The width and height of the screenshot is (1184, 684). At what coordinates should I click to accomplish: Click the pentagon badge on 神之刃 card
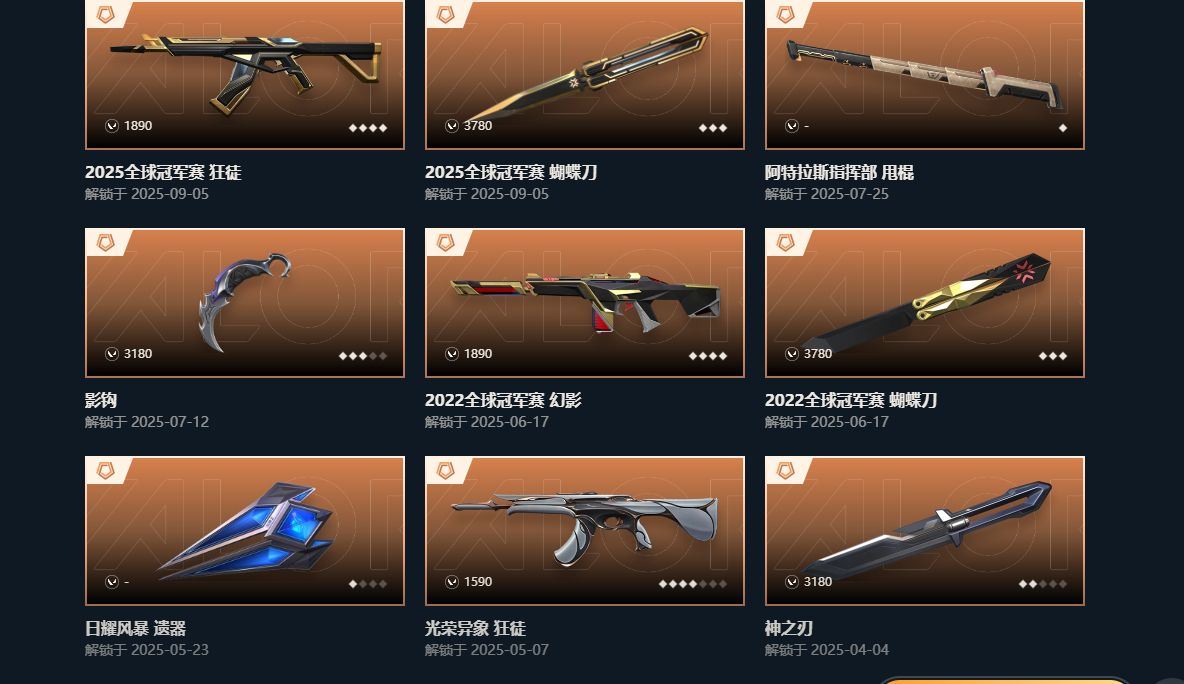(785, 471)
